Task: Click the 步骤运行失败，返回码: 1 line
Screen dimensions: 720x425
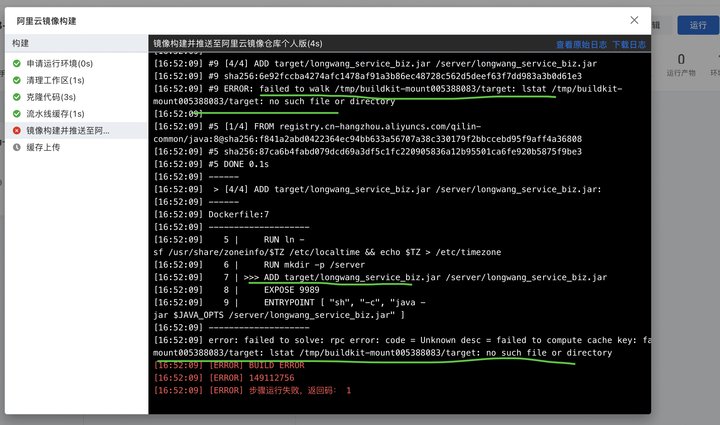Action: point(253,391)
